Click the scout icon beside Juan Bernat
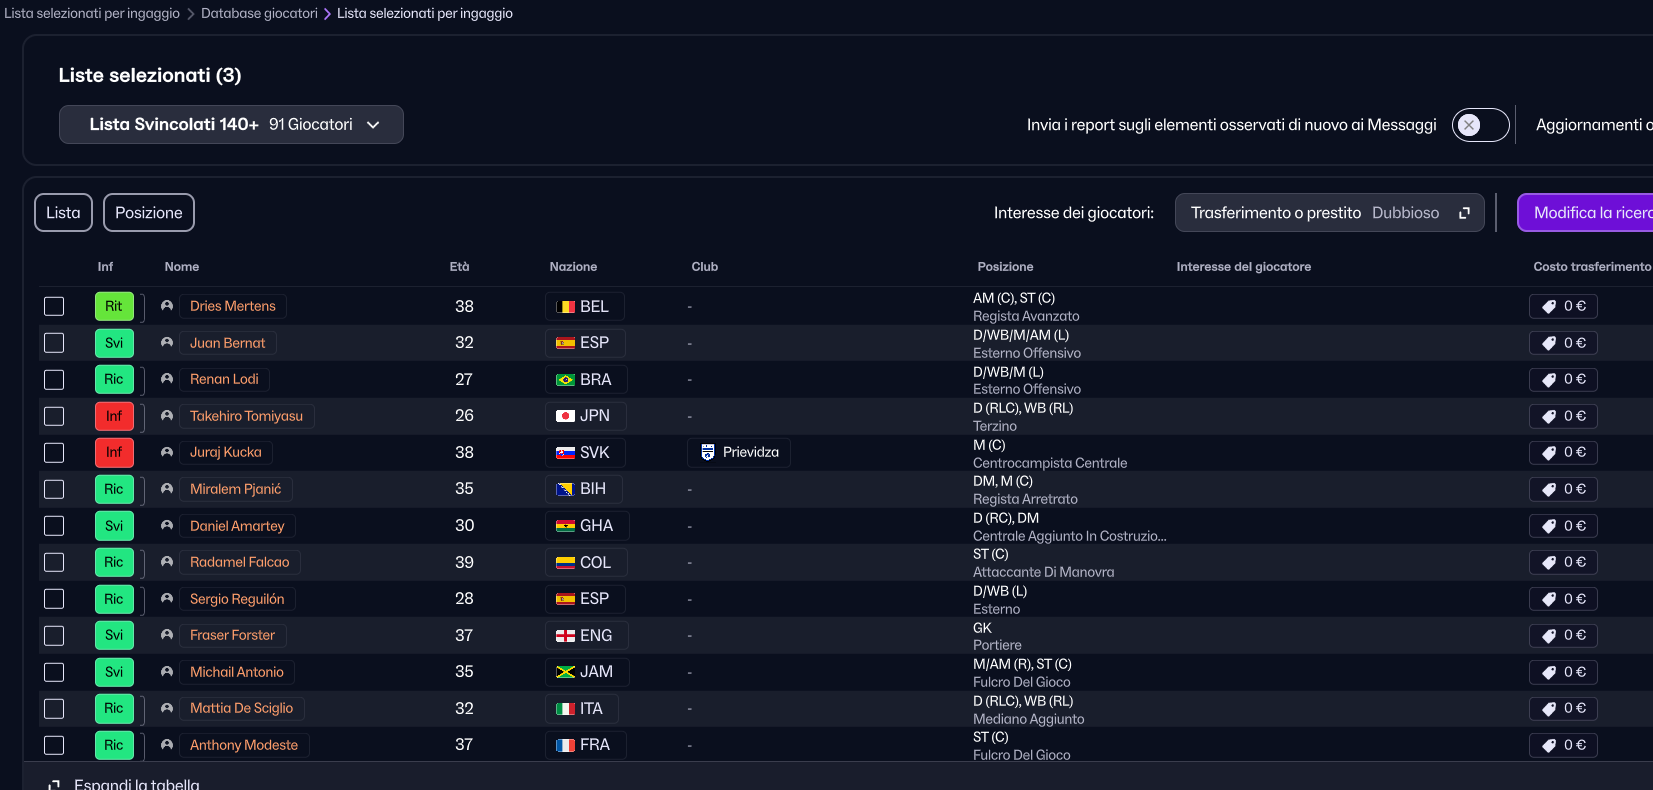The image size is (1653, 790). point(167,343)
